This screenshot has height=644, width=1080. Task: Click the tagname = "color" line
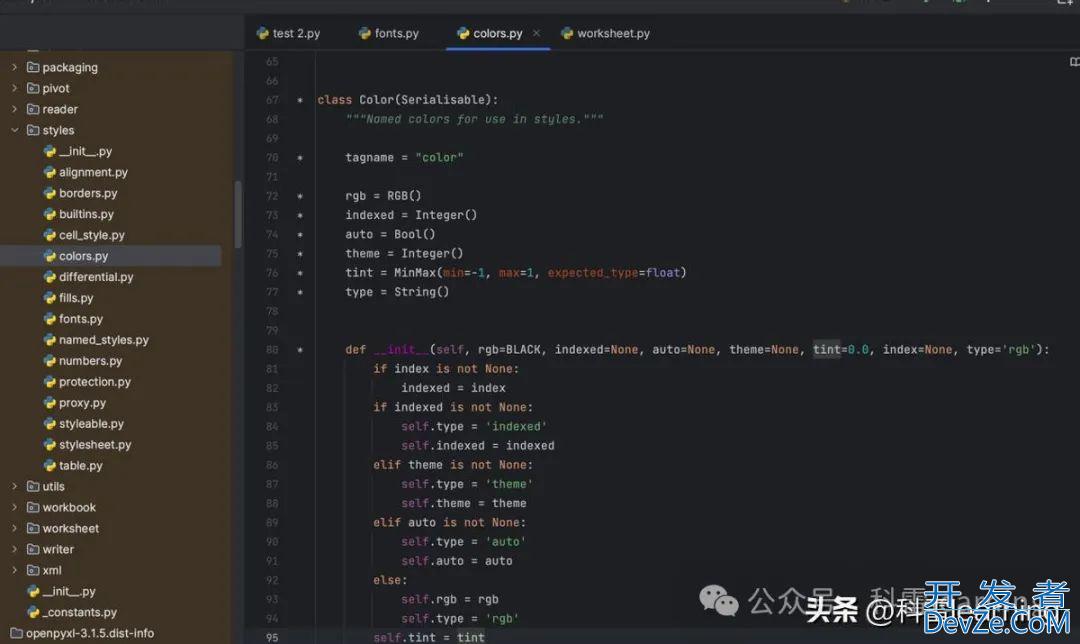tap(404, 158)
